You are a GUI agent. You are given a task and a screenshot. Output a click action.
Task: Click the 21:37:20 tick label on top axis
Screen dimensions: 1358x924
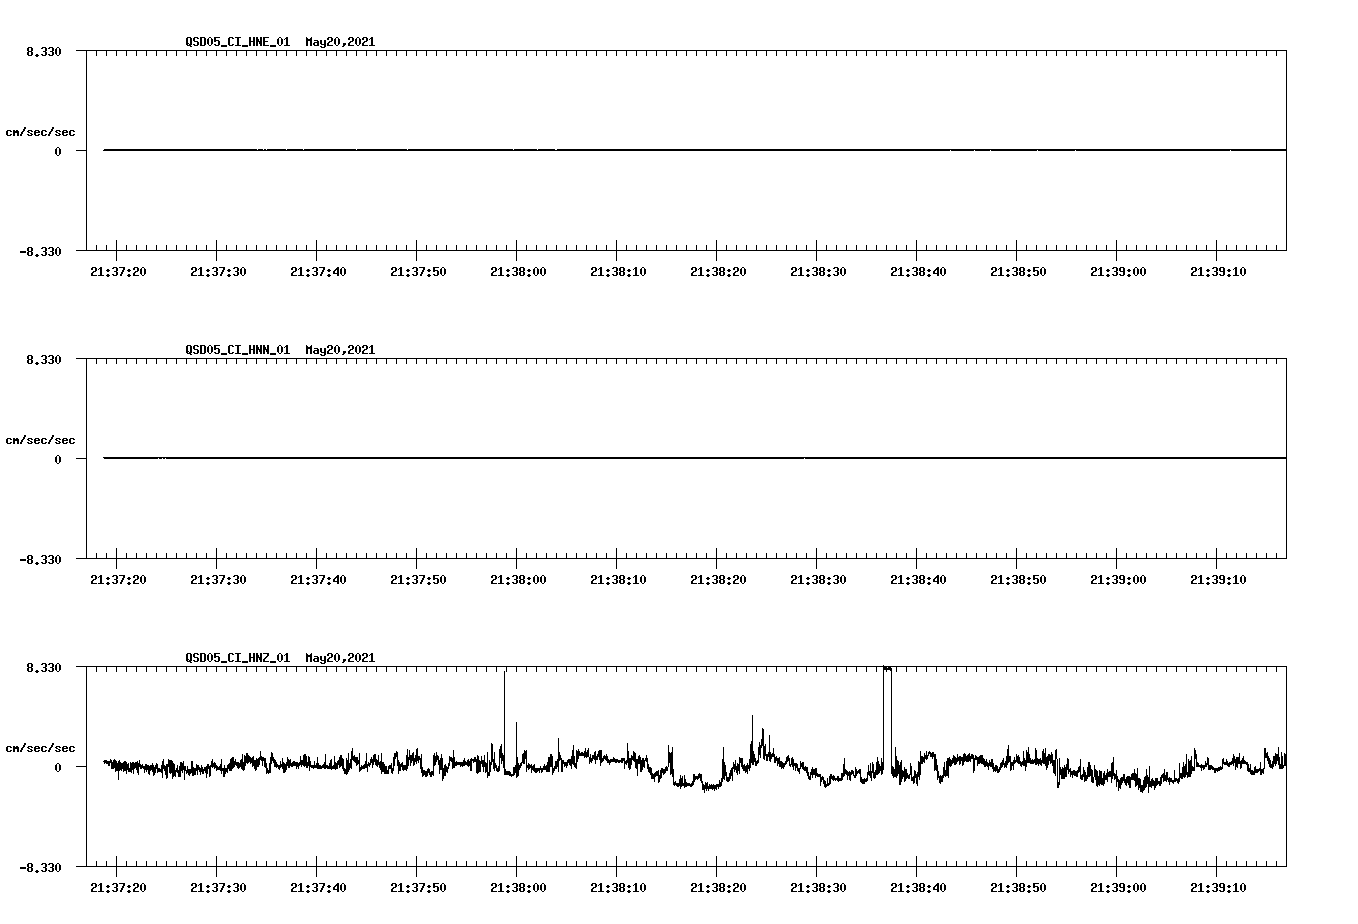tap(117, 269)
